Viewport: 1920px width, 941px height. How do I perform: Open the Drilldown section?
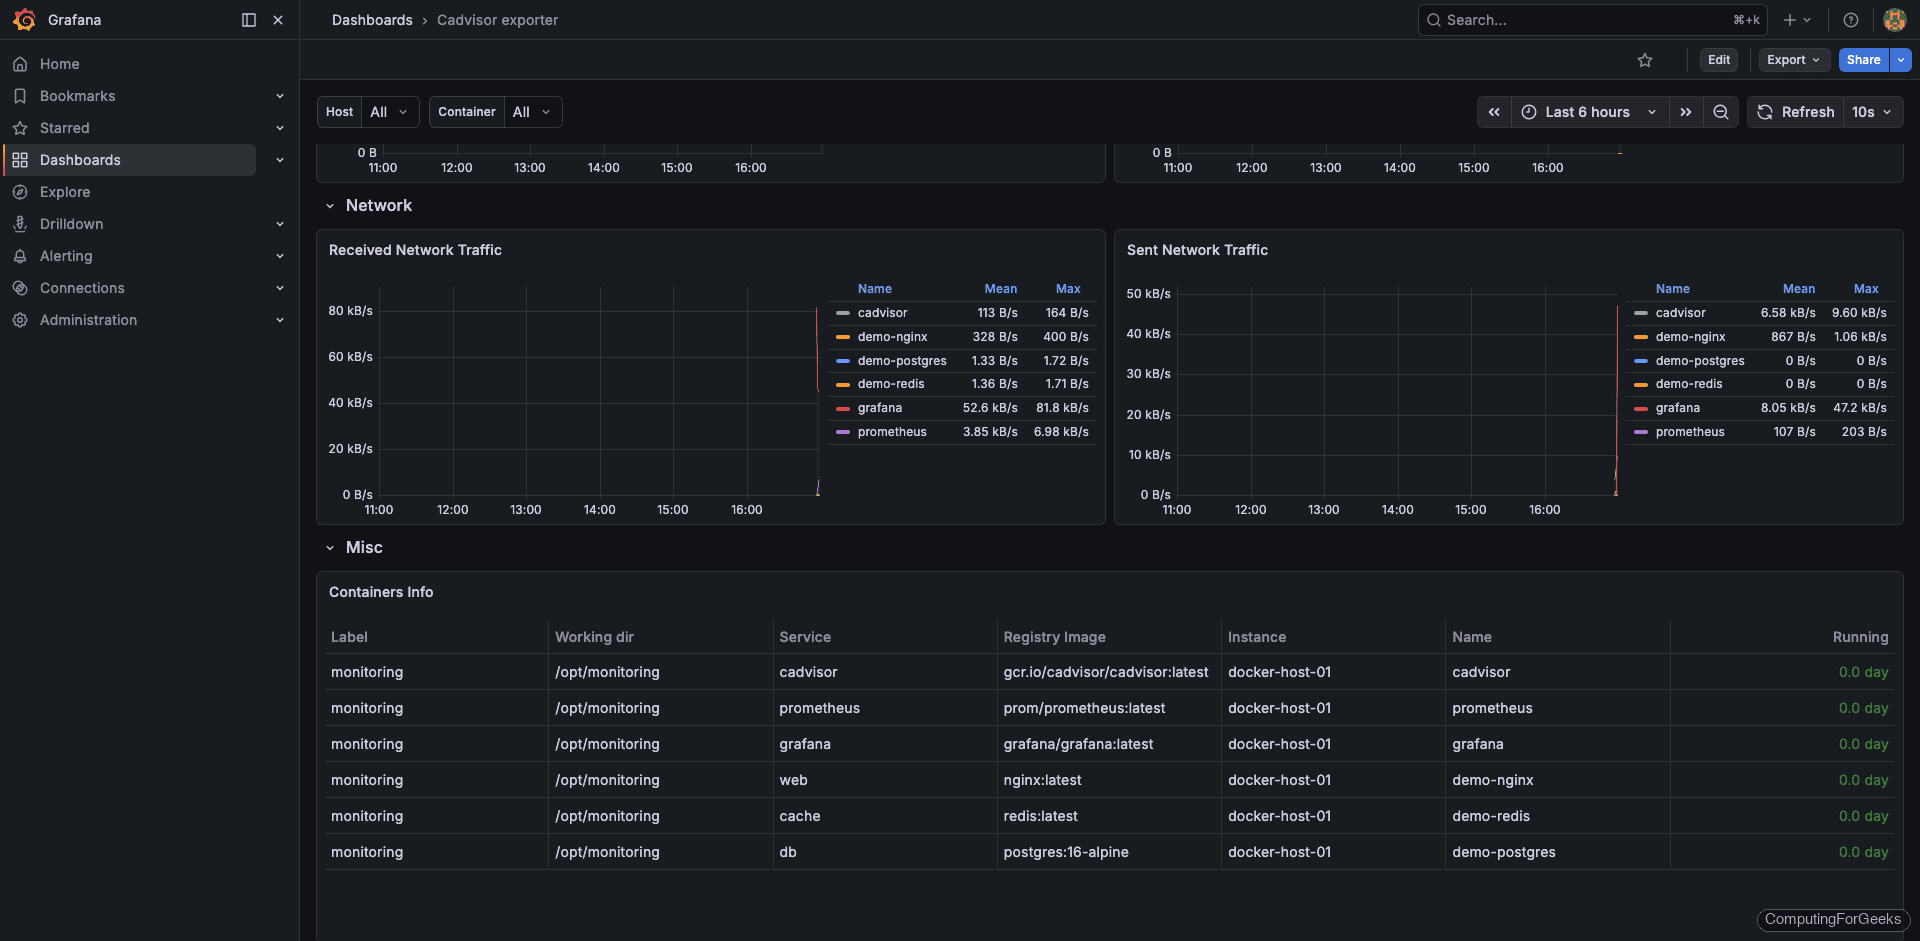70,224
